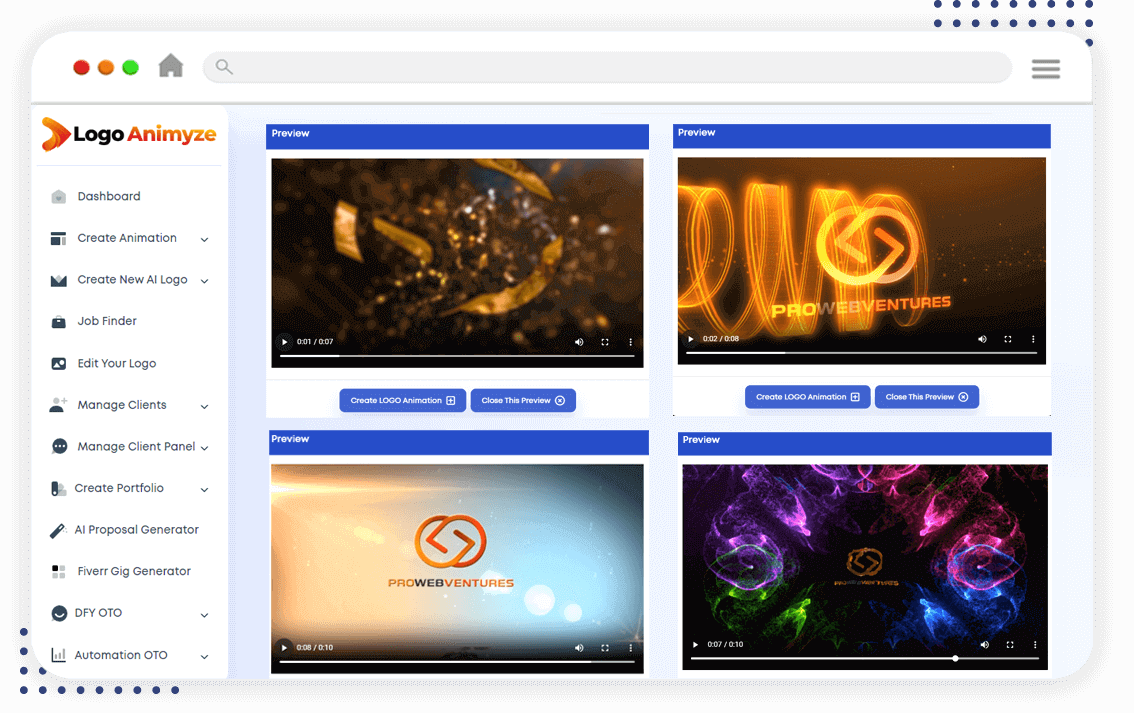Image resolution: width=1134 pixels, height=713 pixels.
Task: Click Close This Preview under the second preview
Action: pos(926,397)
